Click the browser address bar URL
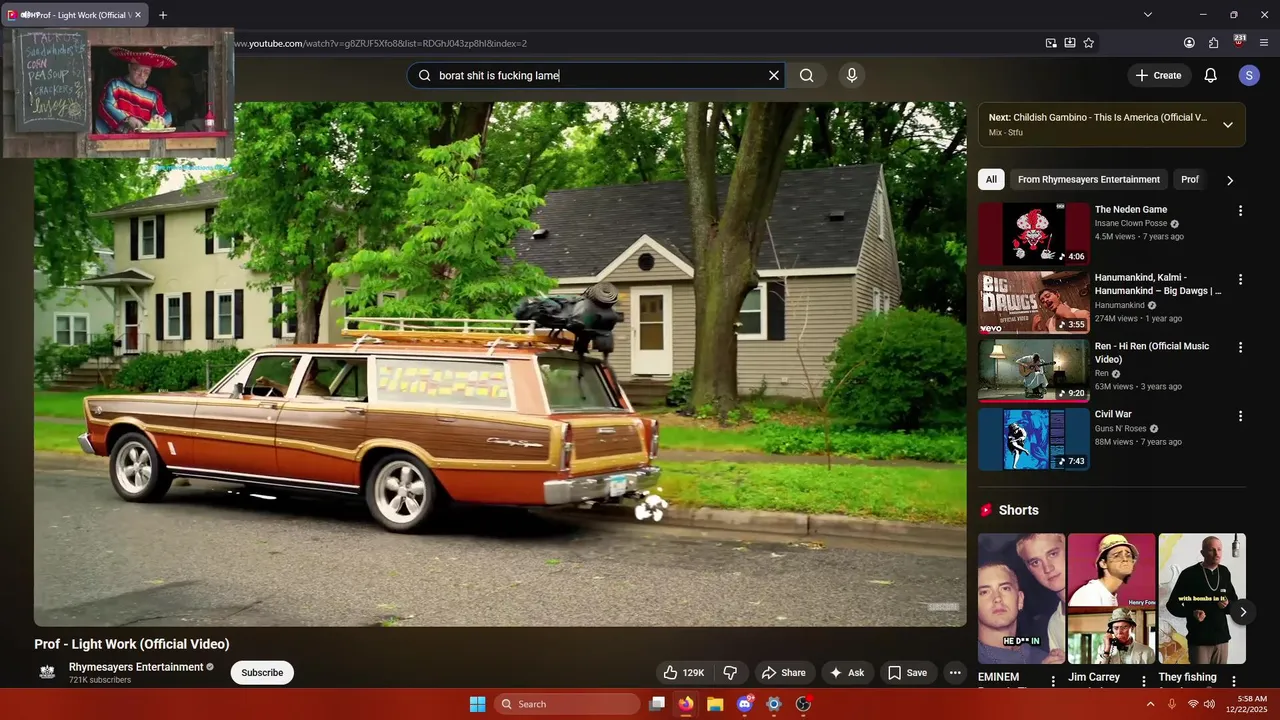The width and height of the screenshot is (1280, 720). coord(381,43)
